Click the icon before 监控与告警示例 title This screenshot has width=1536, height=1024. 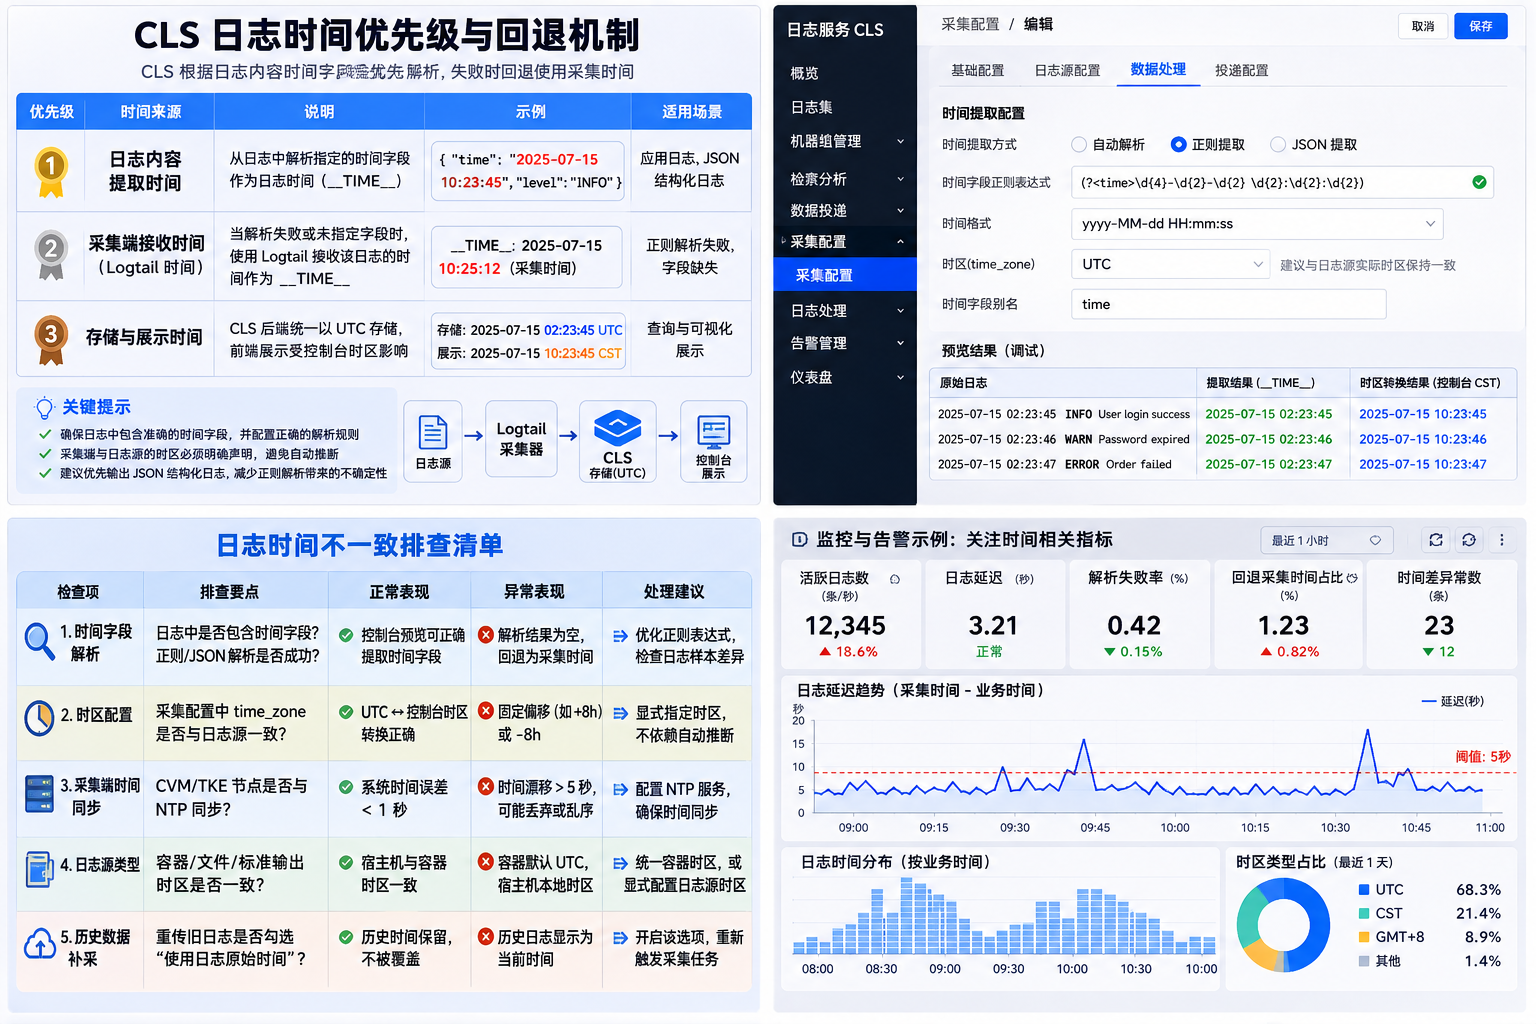click(x=799, y=540)
